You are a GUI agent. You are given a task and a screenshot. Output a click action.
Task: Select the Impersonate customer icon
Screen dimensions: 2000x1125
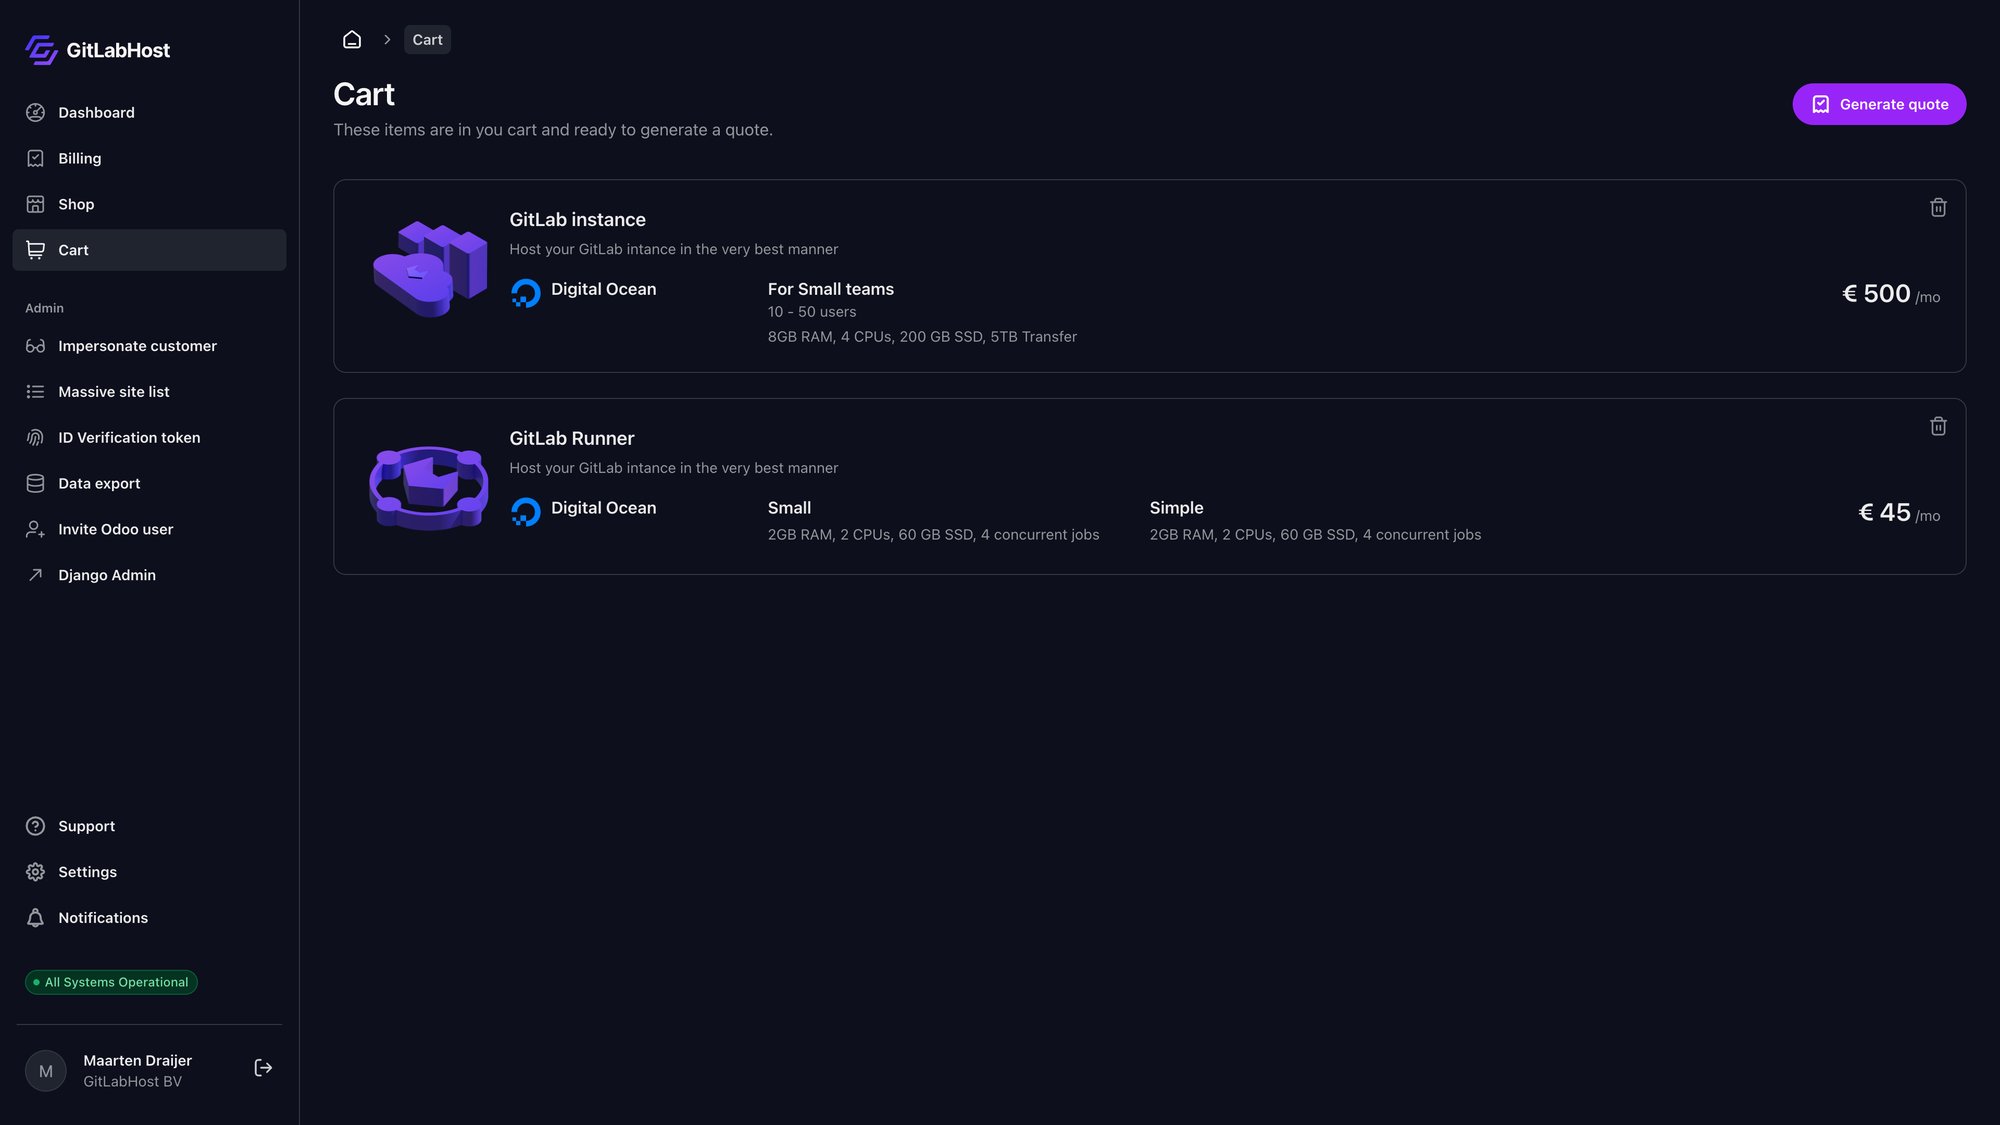coord(35,345)
